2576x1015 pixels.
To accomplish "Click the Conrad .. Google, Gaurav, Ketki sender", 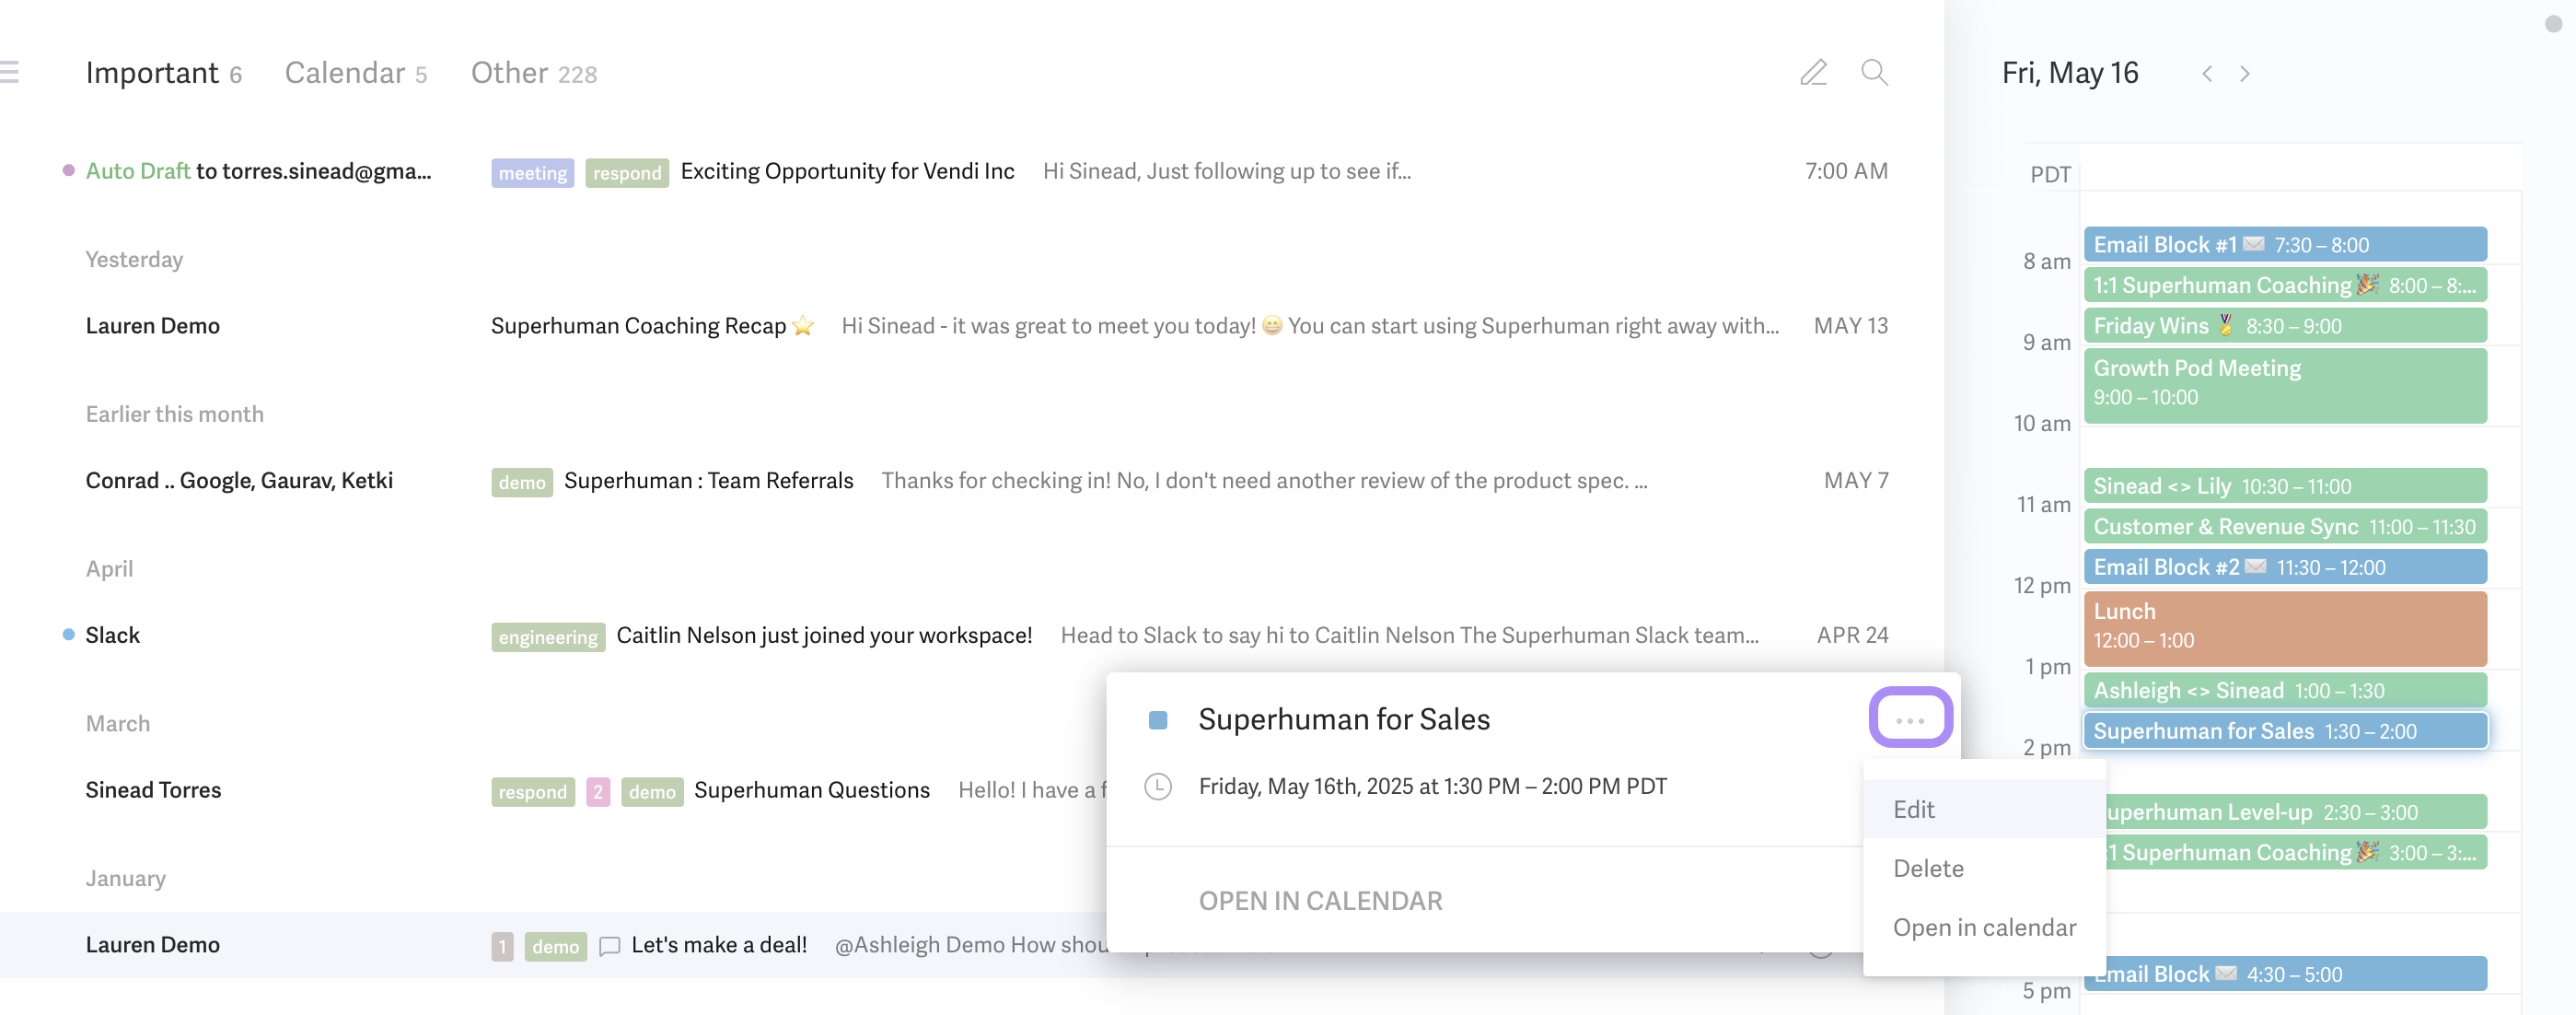I will point(239,481).
